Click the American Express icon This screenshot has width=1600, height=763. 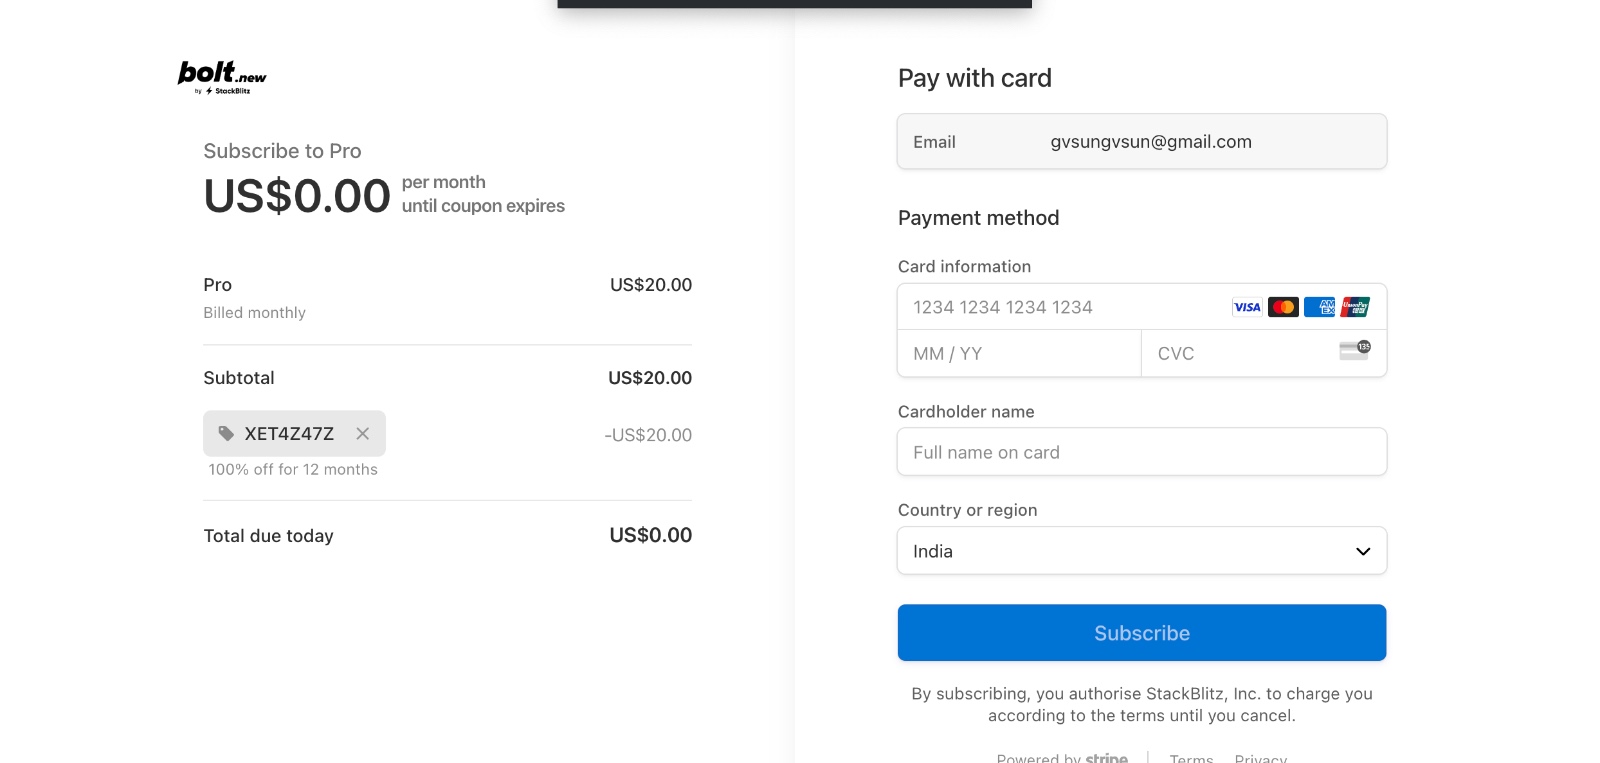coord(1319,307)
